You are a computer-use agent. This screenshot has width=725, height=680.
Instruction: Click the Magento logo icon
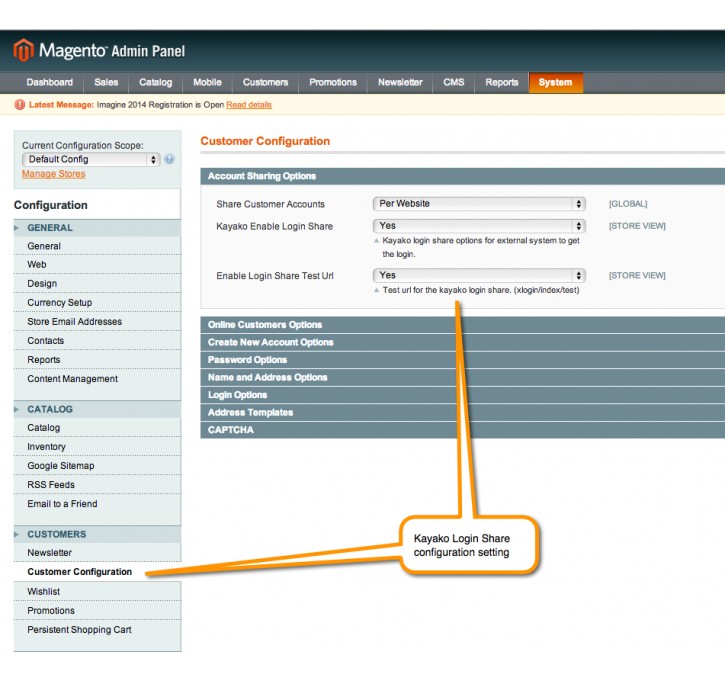(24, 50)
